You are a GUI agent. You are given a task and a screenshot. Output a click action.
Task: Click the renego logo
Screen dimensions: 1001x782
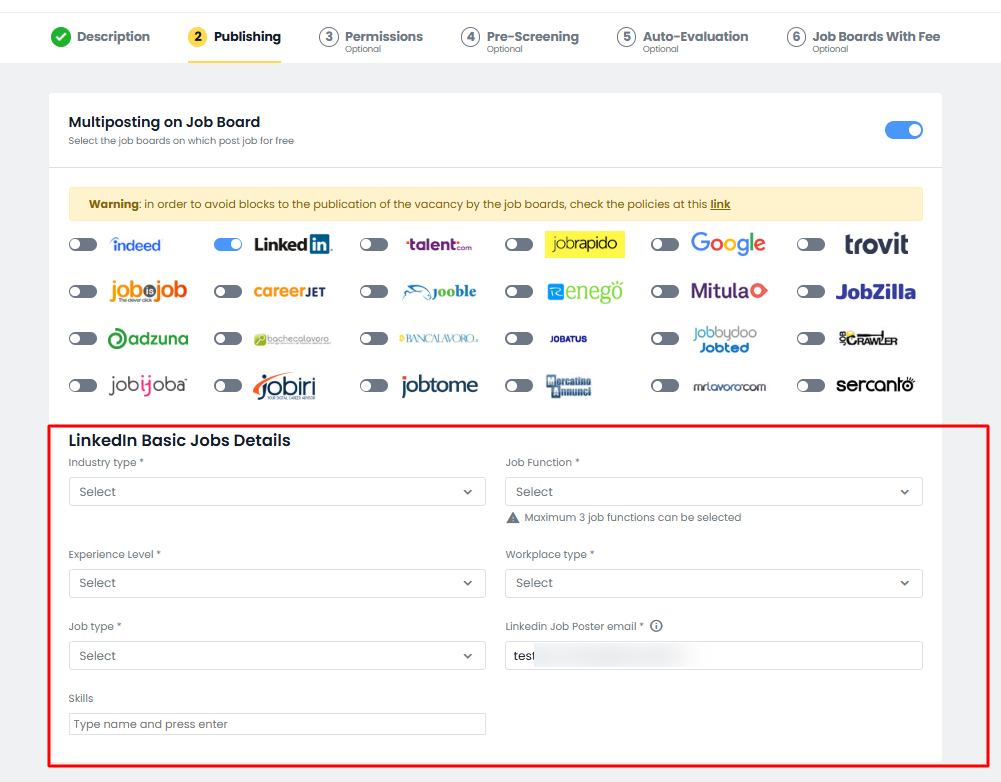pos(585,292)
